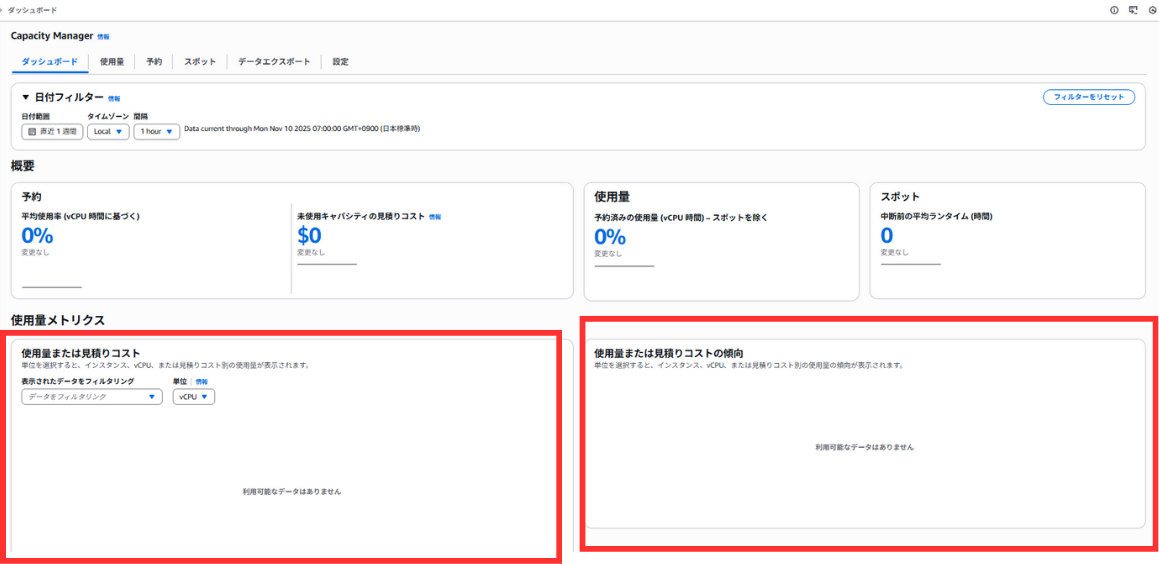
Task: Switch to the 予約 tab
Action: click(154, 62)
